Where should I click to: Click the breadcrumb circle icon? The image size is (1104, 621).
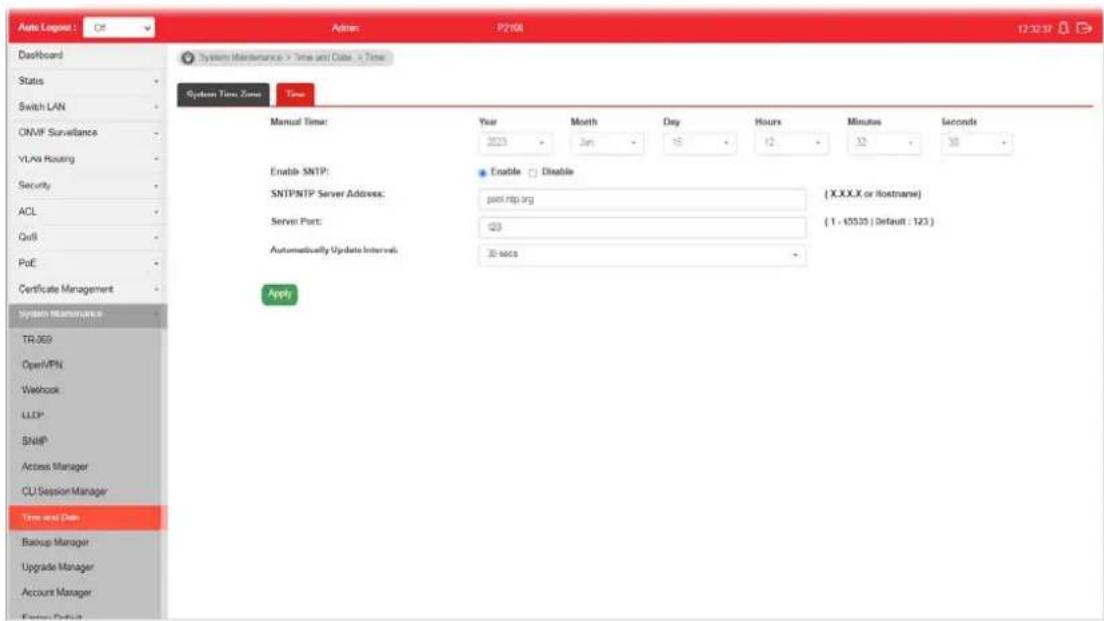[187, 58]
